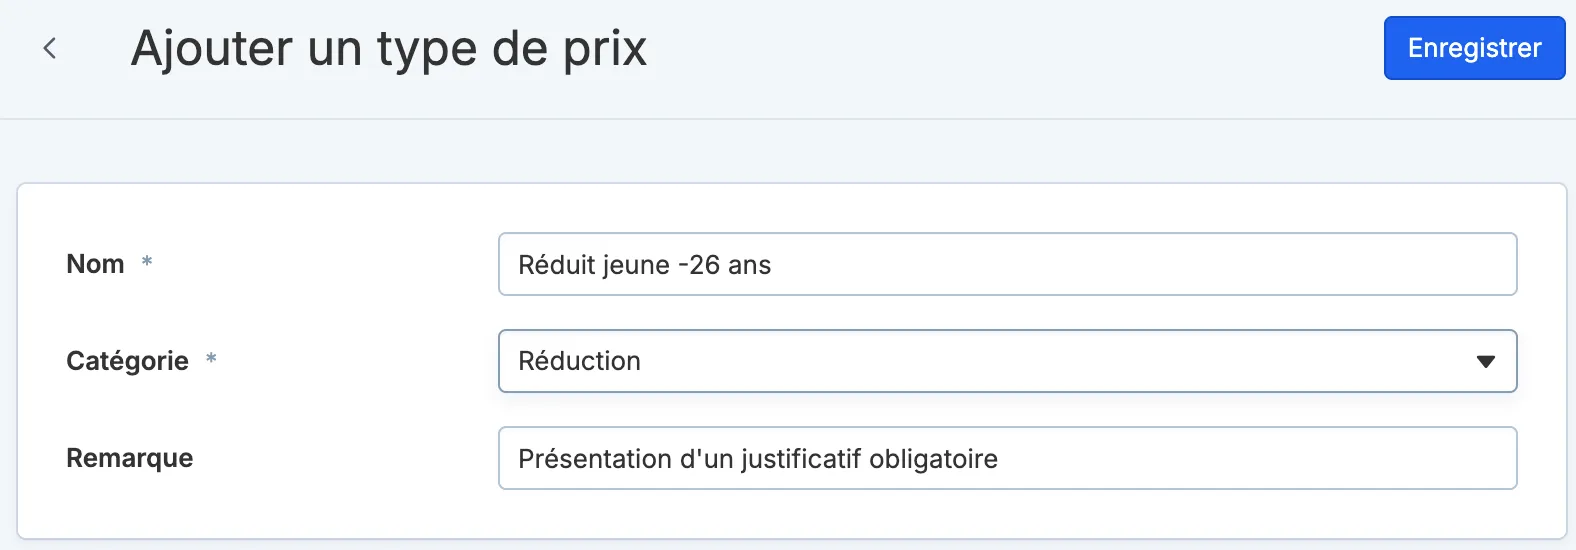
Task: Save with the Enregistrer button
Action: click(1474, 48)
